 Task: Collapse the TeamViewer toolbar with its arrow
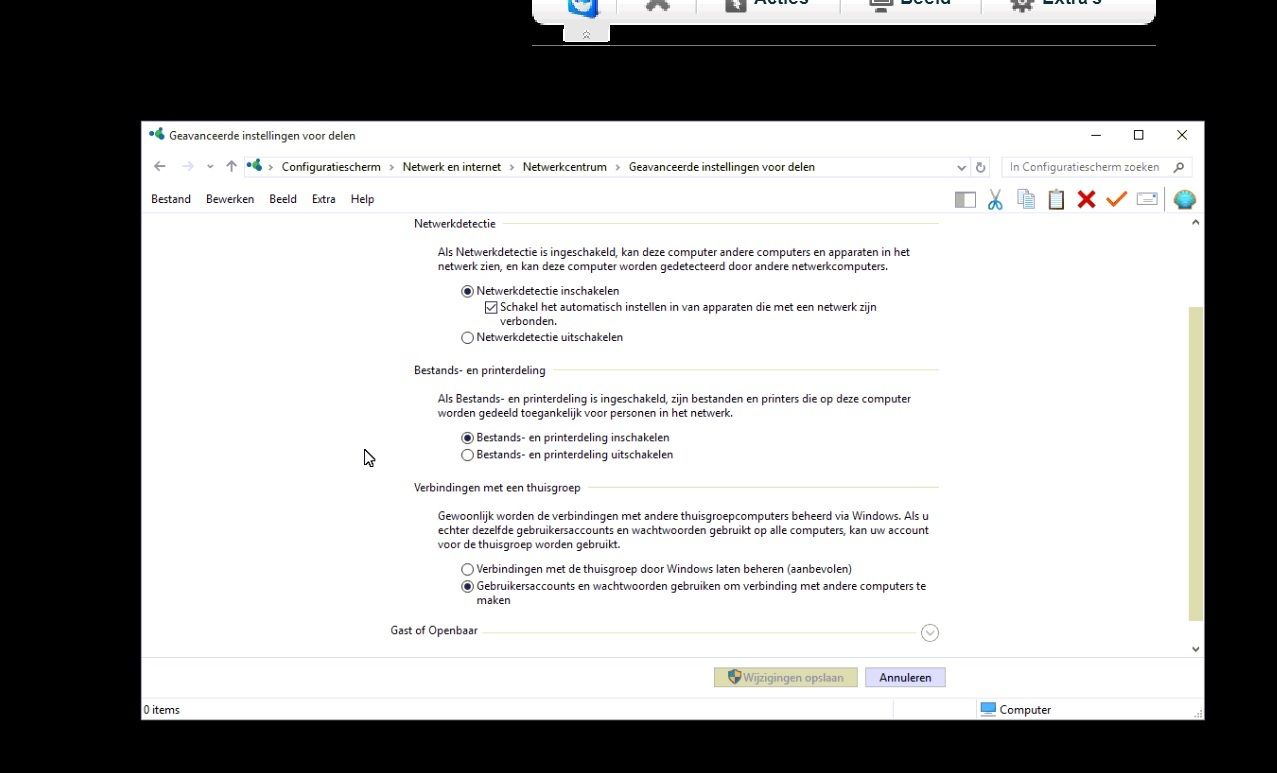coord(586,34)
